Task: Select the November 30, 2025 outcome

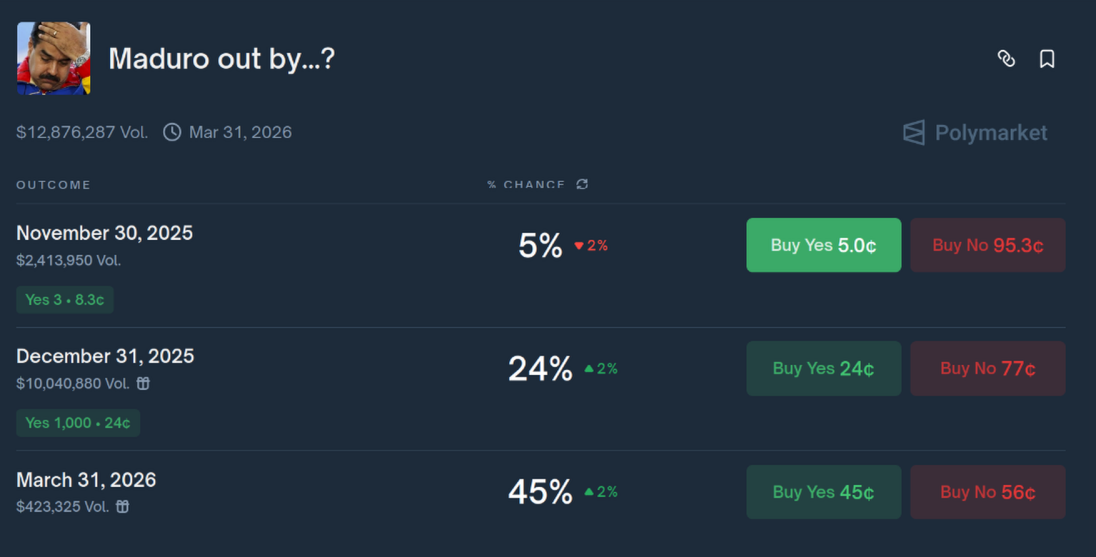Action: tap(104, 233)
